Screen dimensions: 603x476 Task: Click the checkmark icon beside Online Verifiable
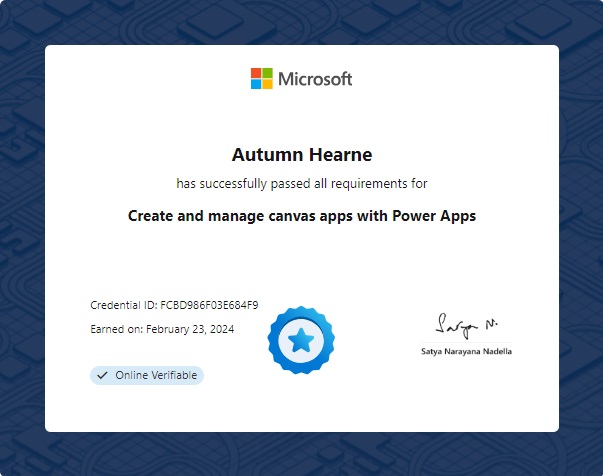[102, 375]
